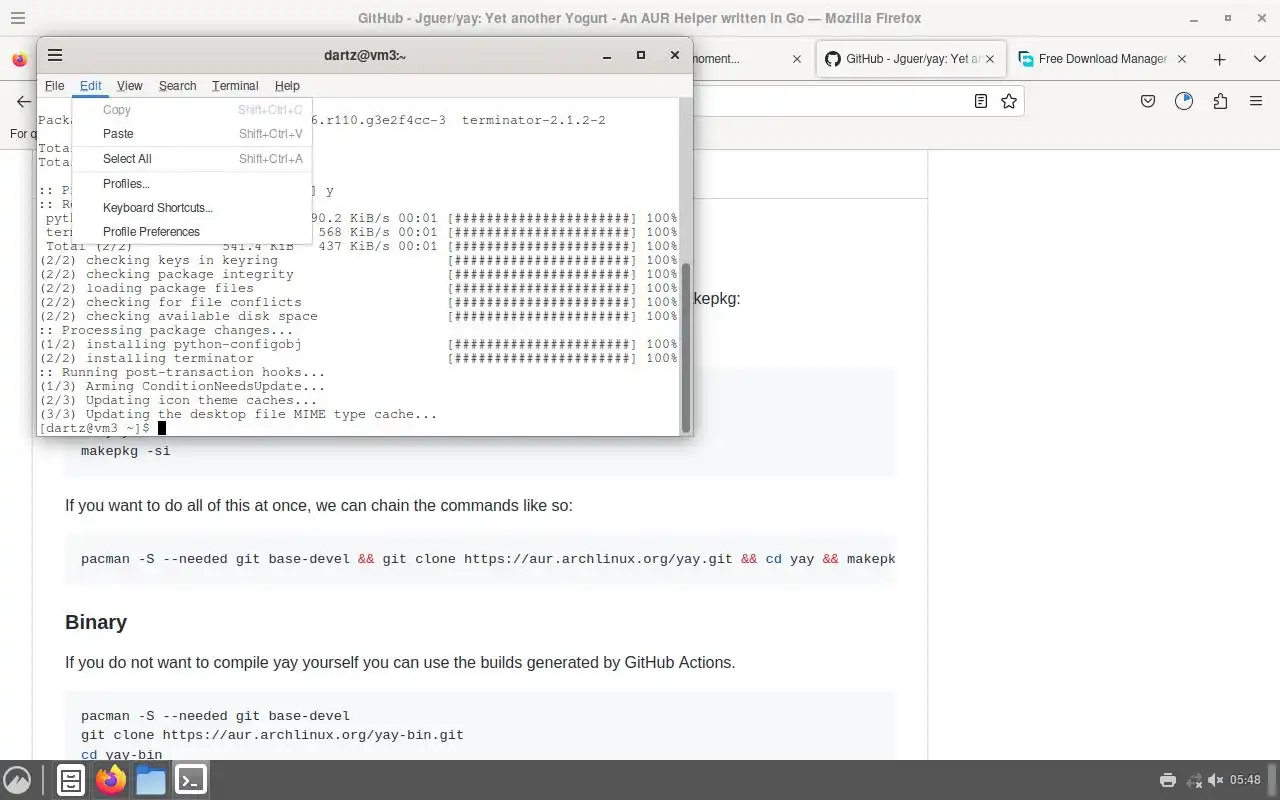This screenshot has height=800, width=1280.
Task: Go back in Firefox history arrow
Action: click(23, 101)
